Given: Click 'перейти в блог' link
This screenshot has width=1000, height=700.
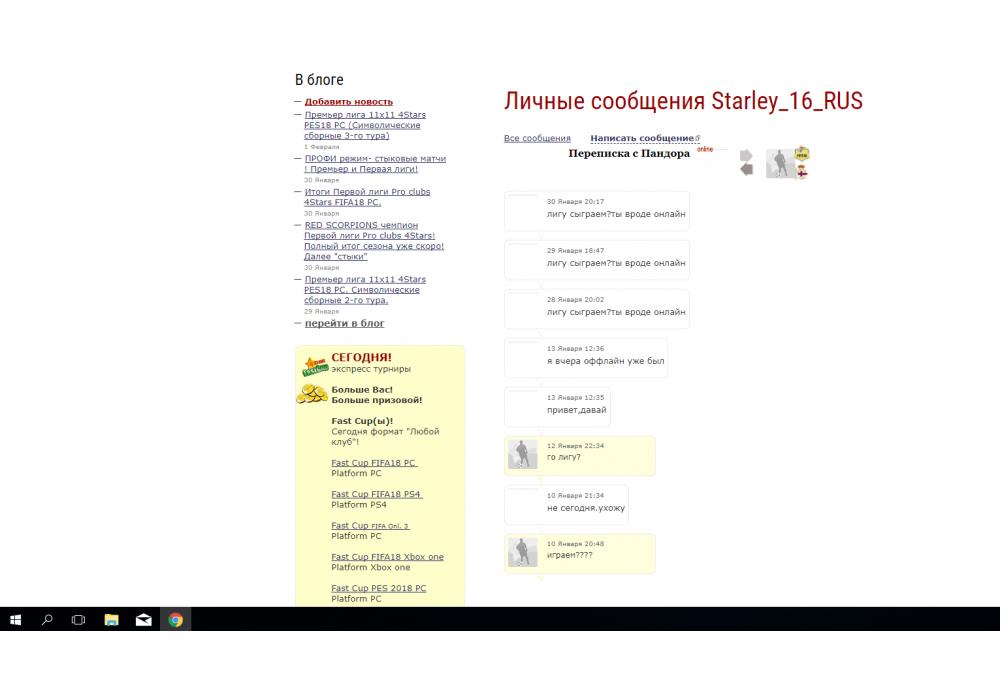Looking at the screenshot, I should point(344,323).
